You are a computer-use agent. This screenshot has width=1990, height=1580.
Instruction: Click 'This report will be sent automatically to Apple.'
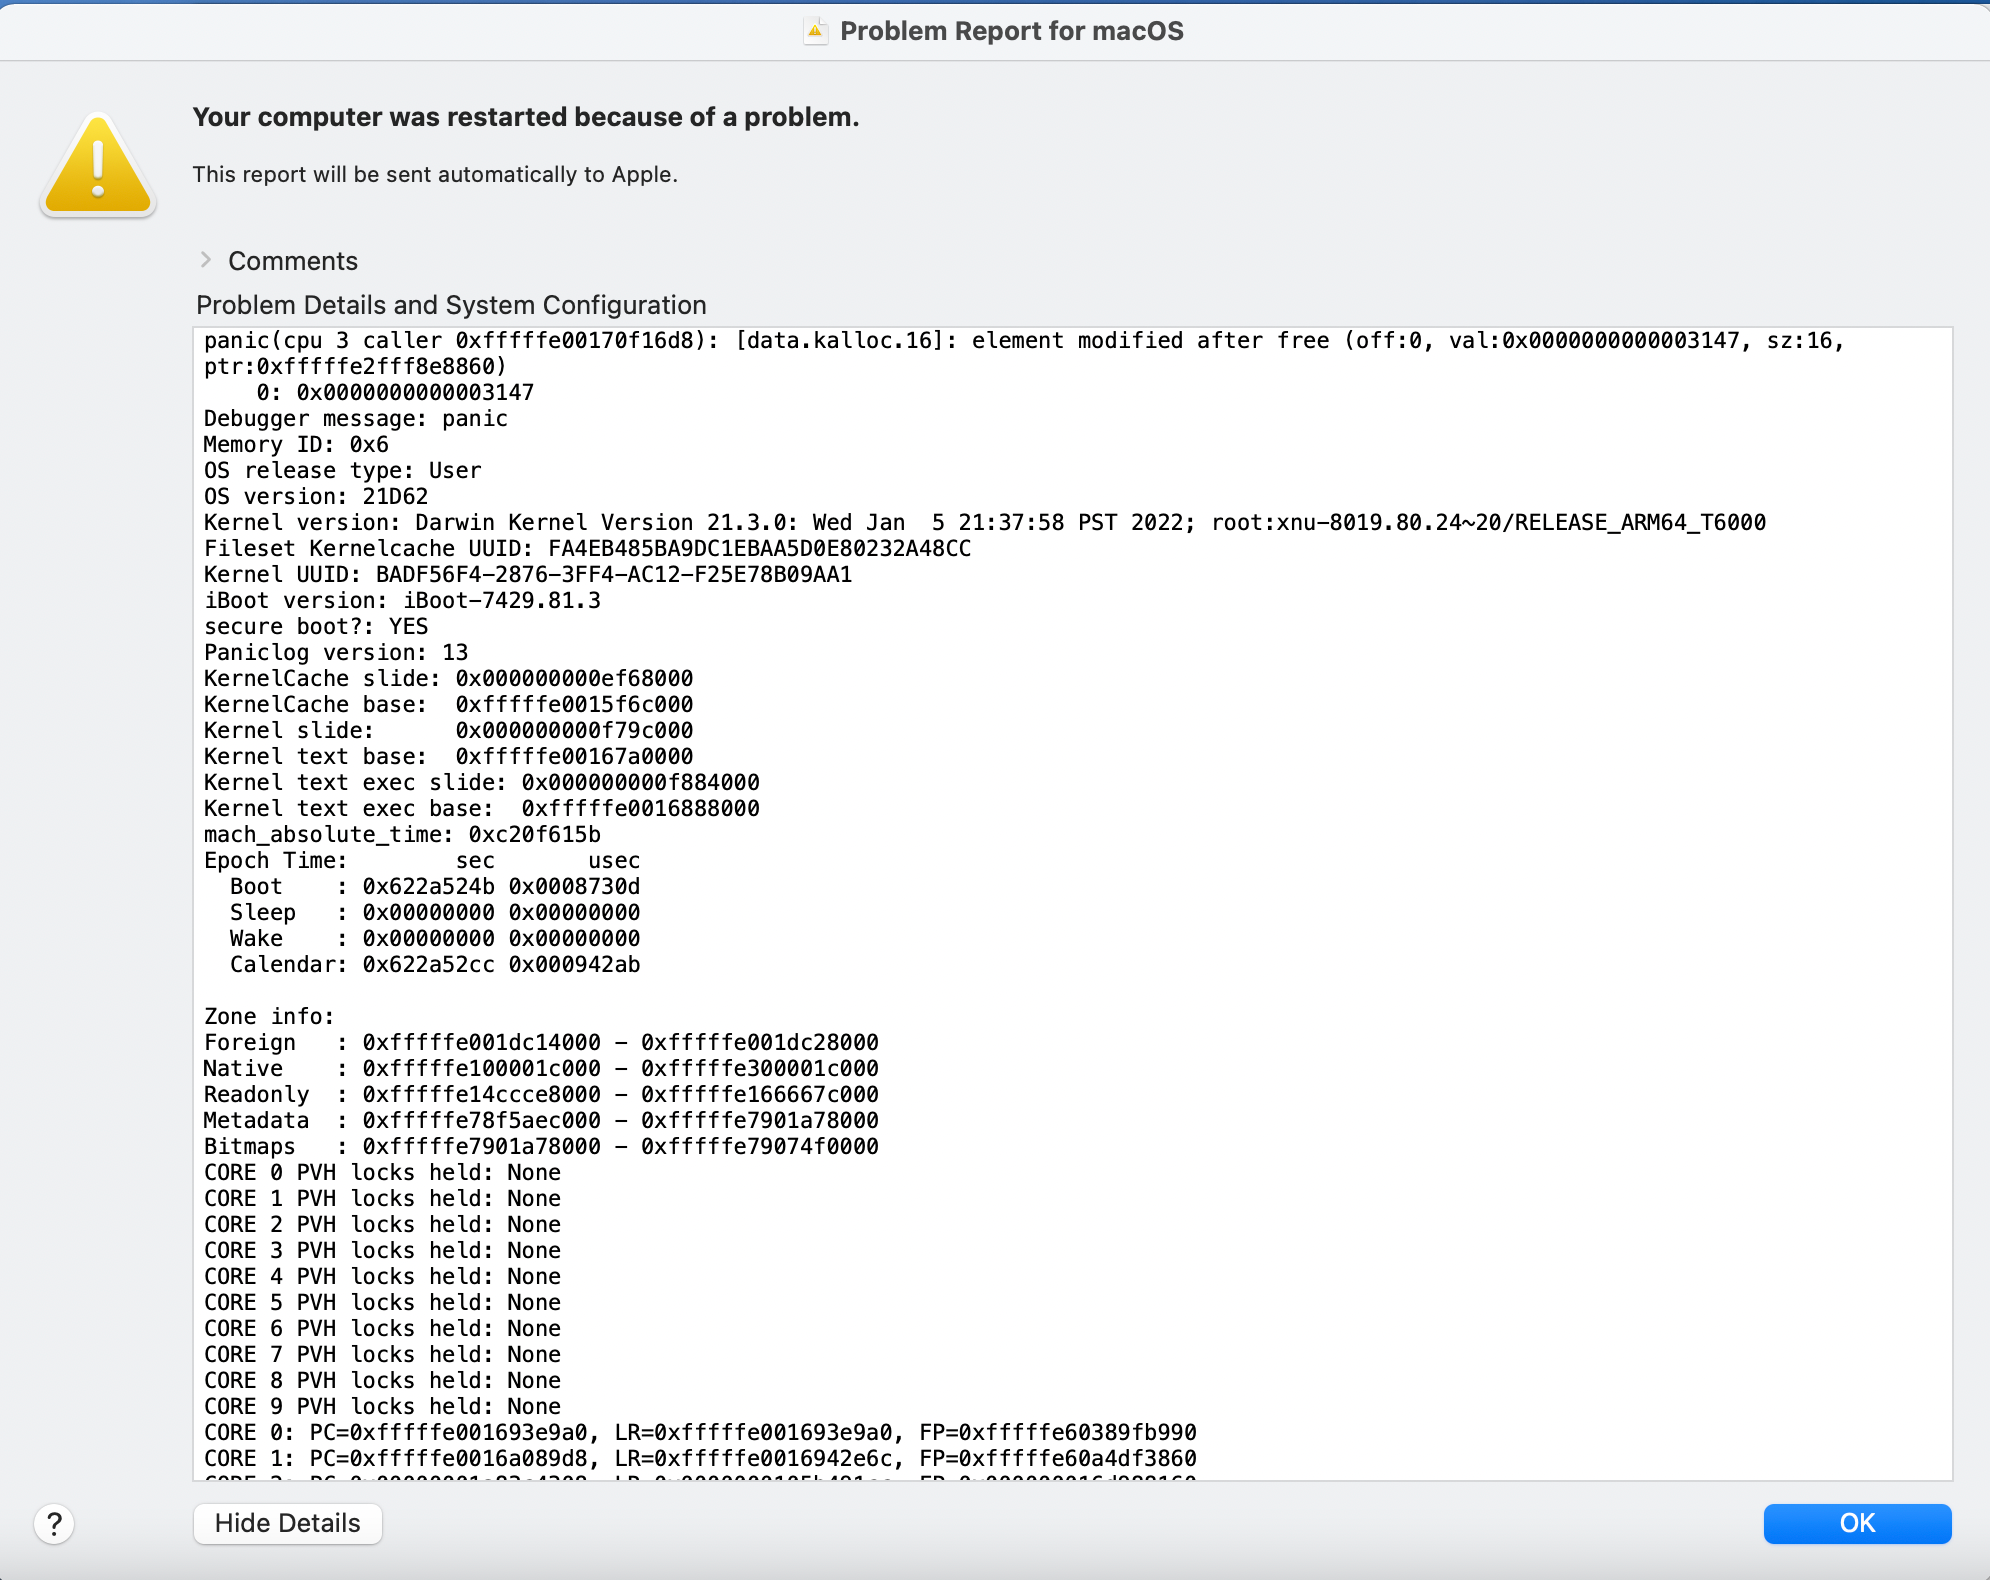point(435,174)
